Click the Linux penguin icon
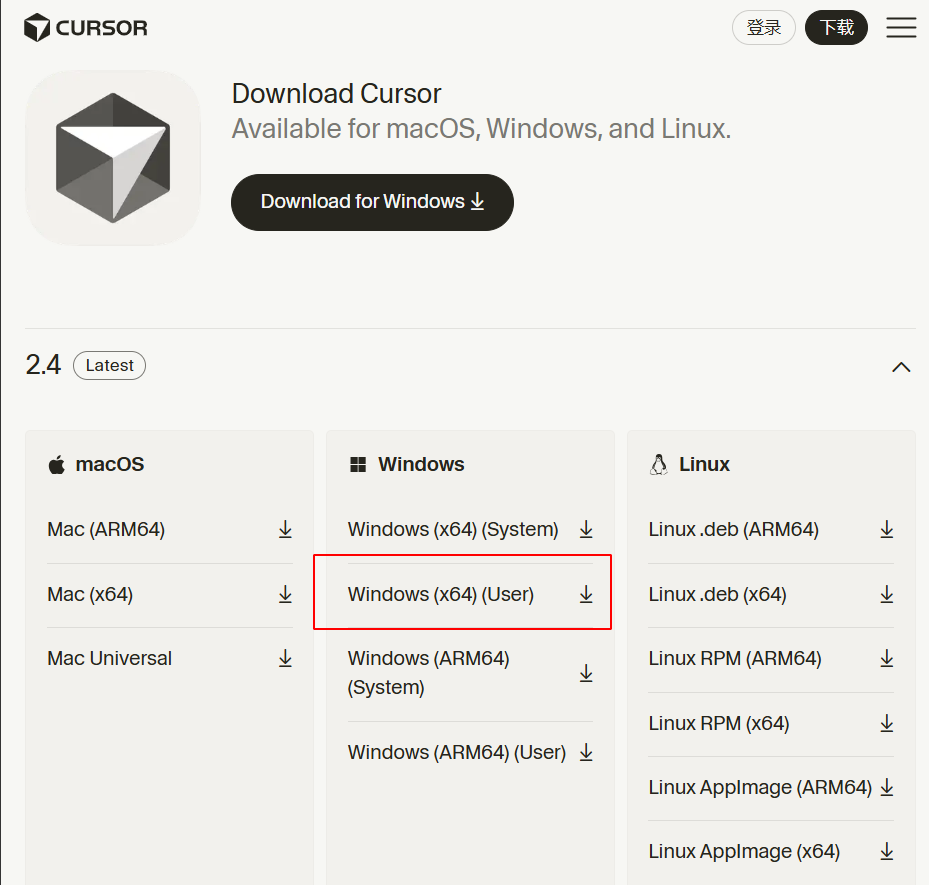 coord(658,464)
